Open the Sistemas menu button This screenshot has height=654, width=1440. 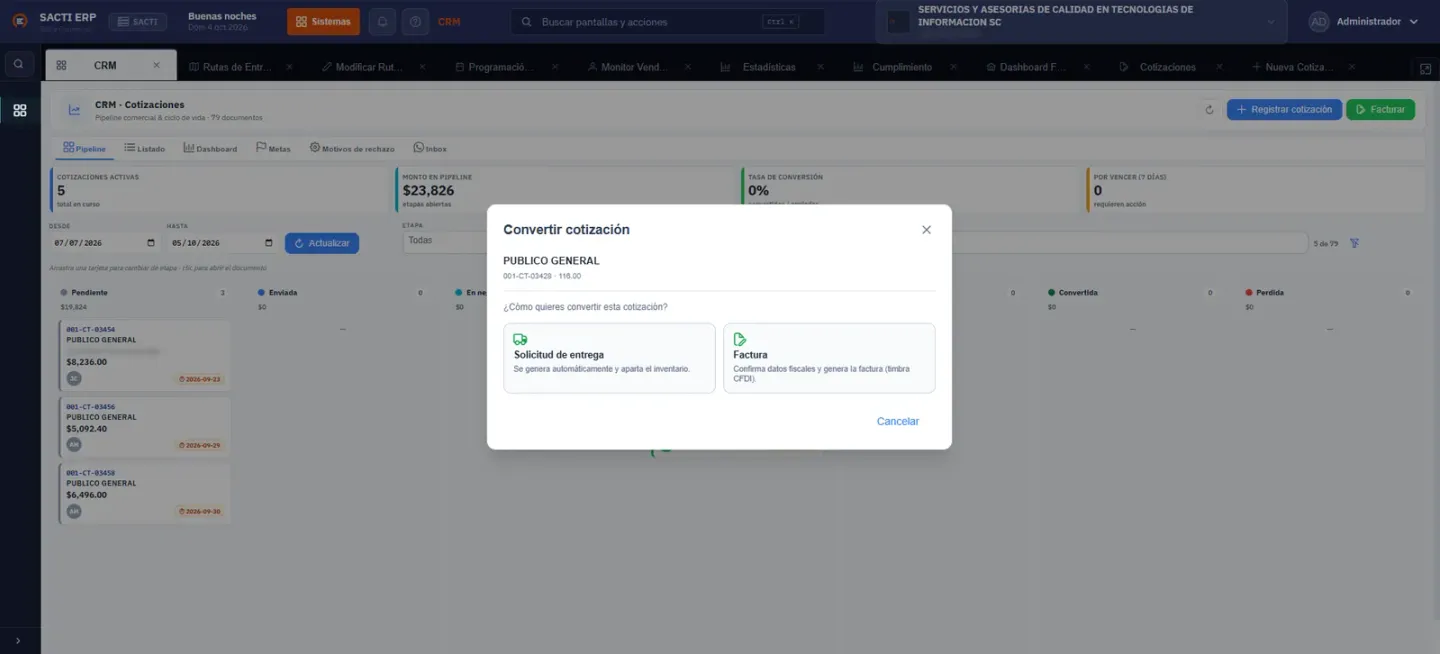click(323, 22)
